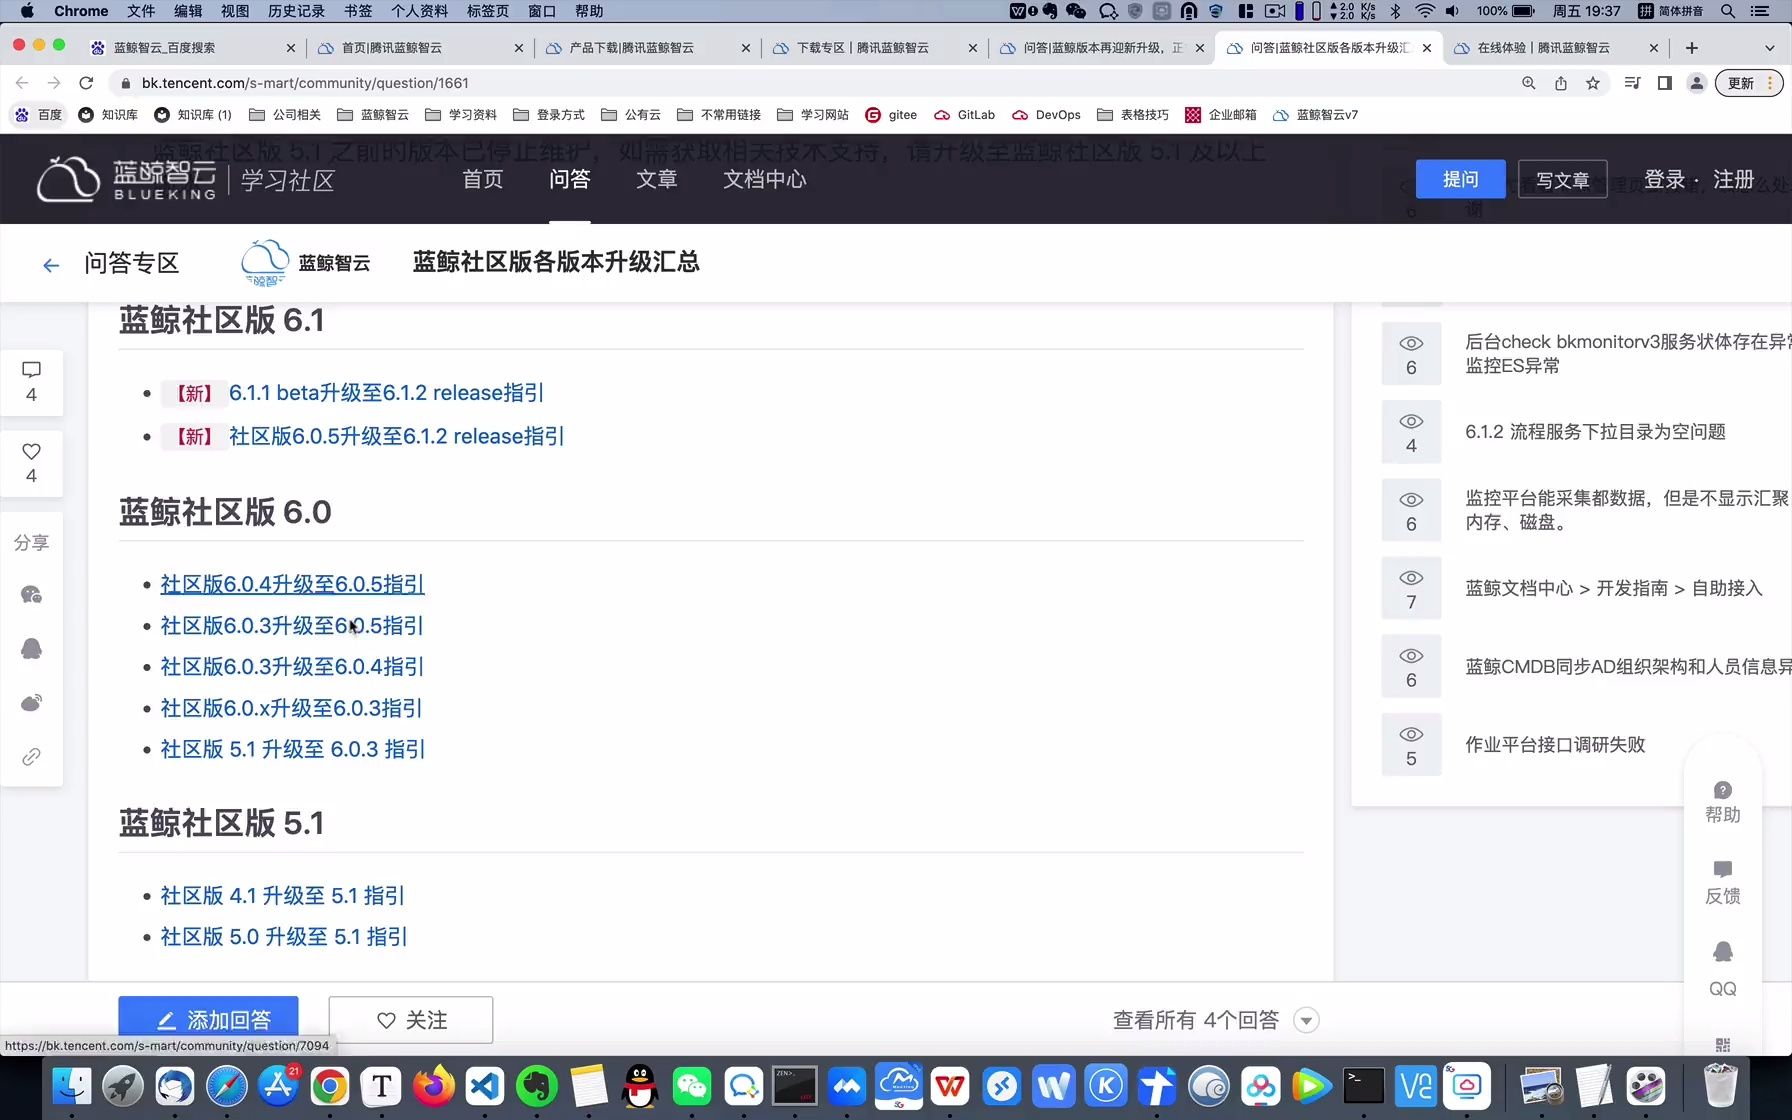The height and width of the screenshot is (1120, 1792).
Task: Open the 帮助 help floating icon
Action: [x=1722, y=802]
